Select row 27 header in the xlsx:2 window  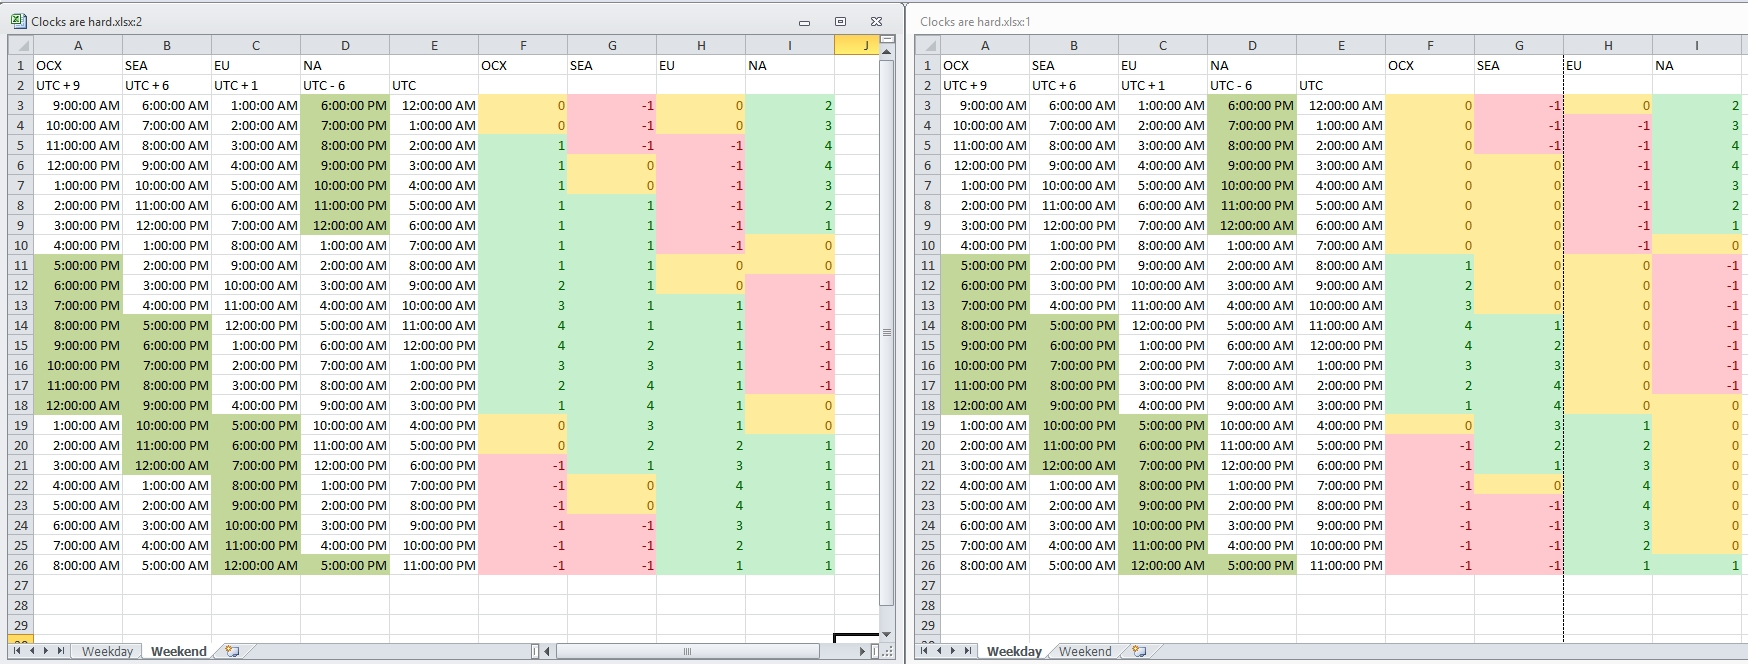[x=20, y=585]
